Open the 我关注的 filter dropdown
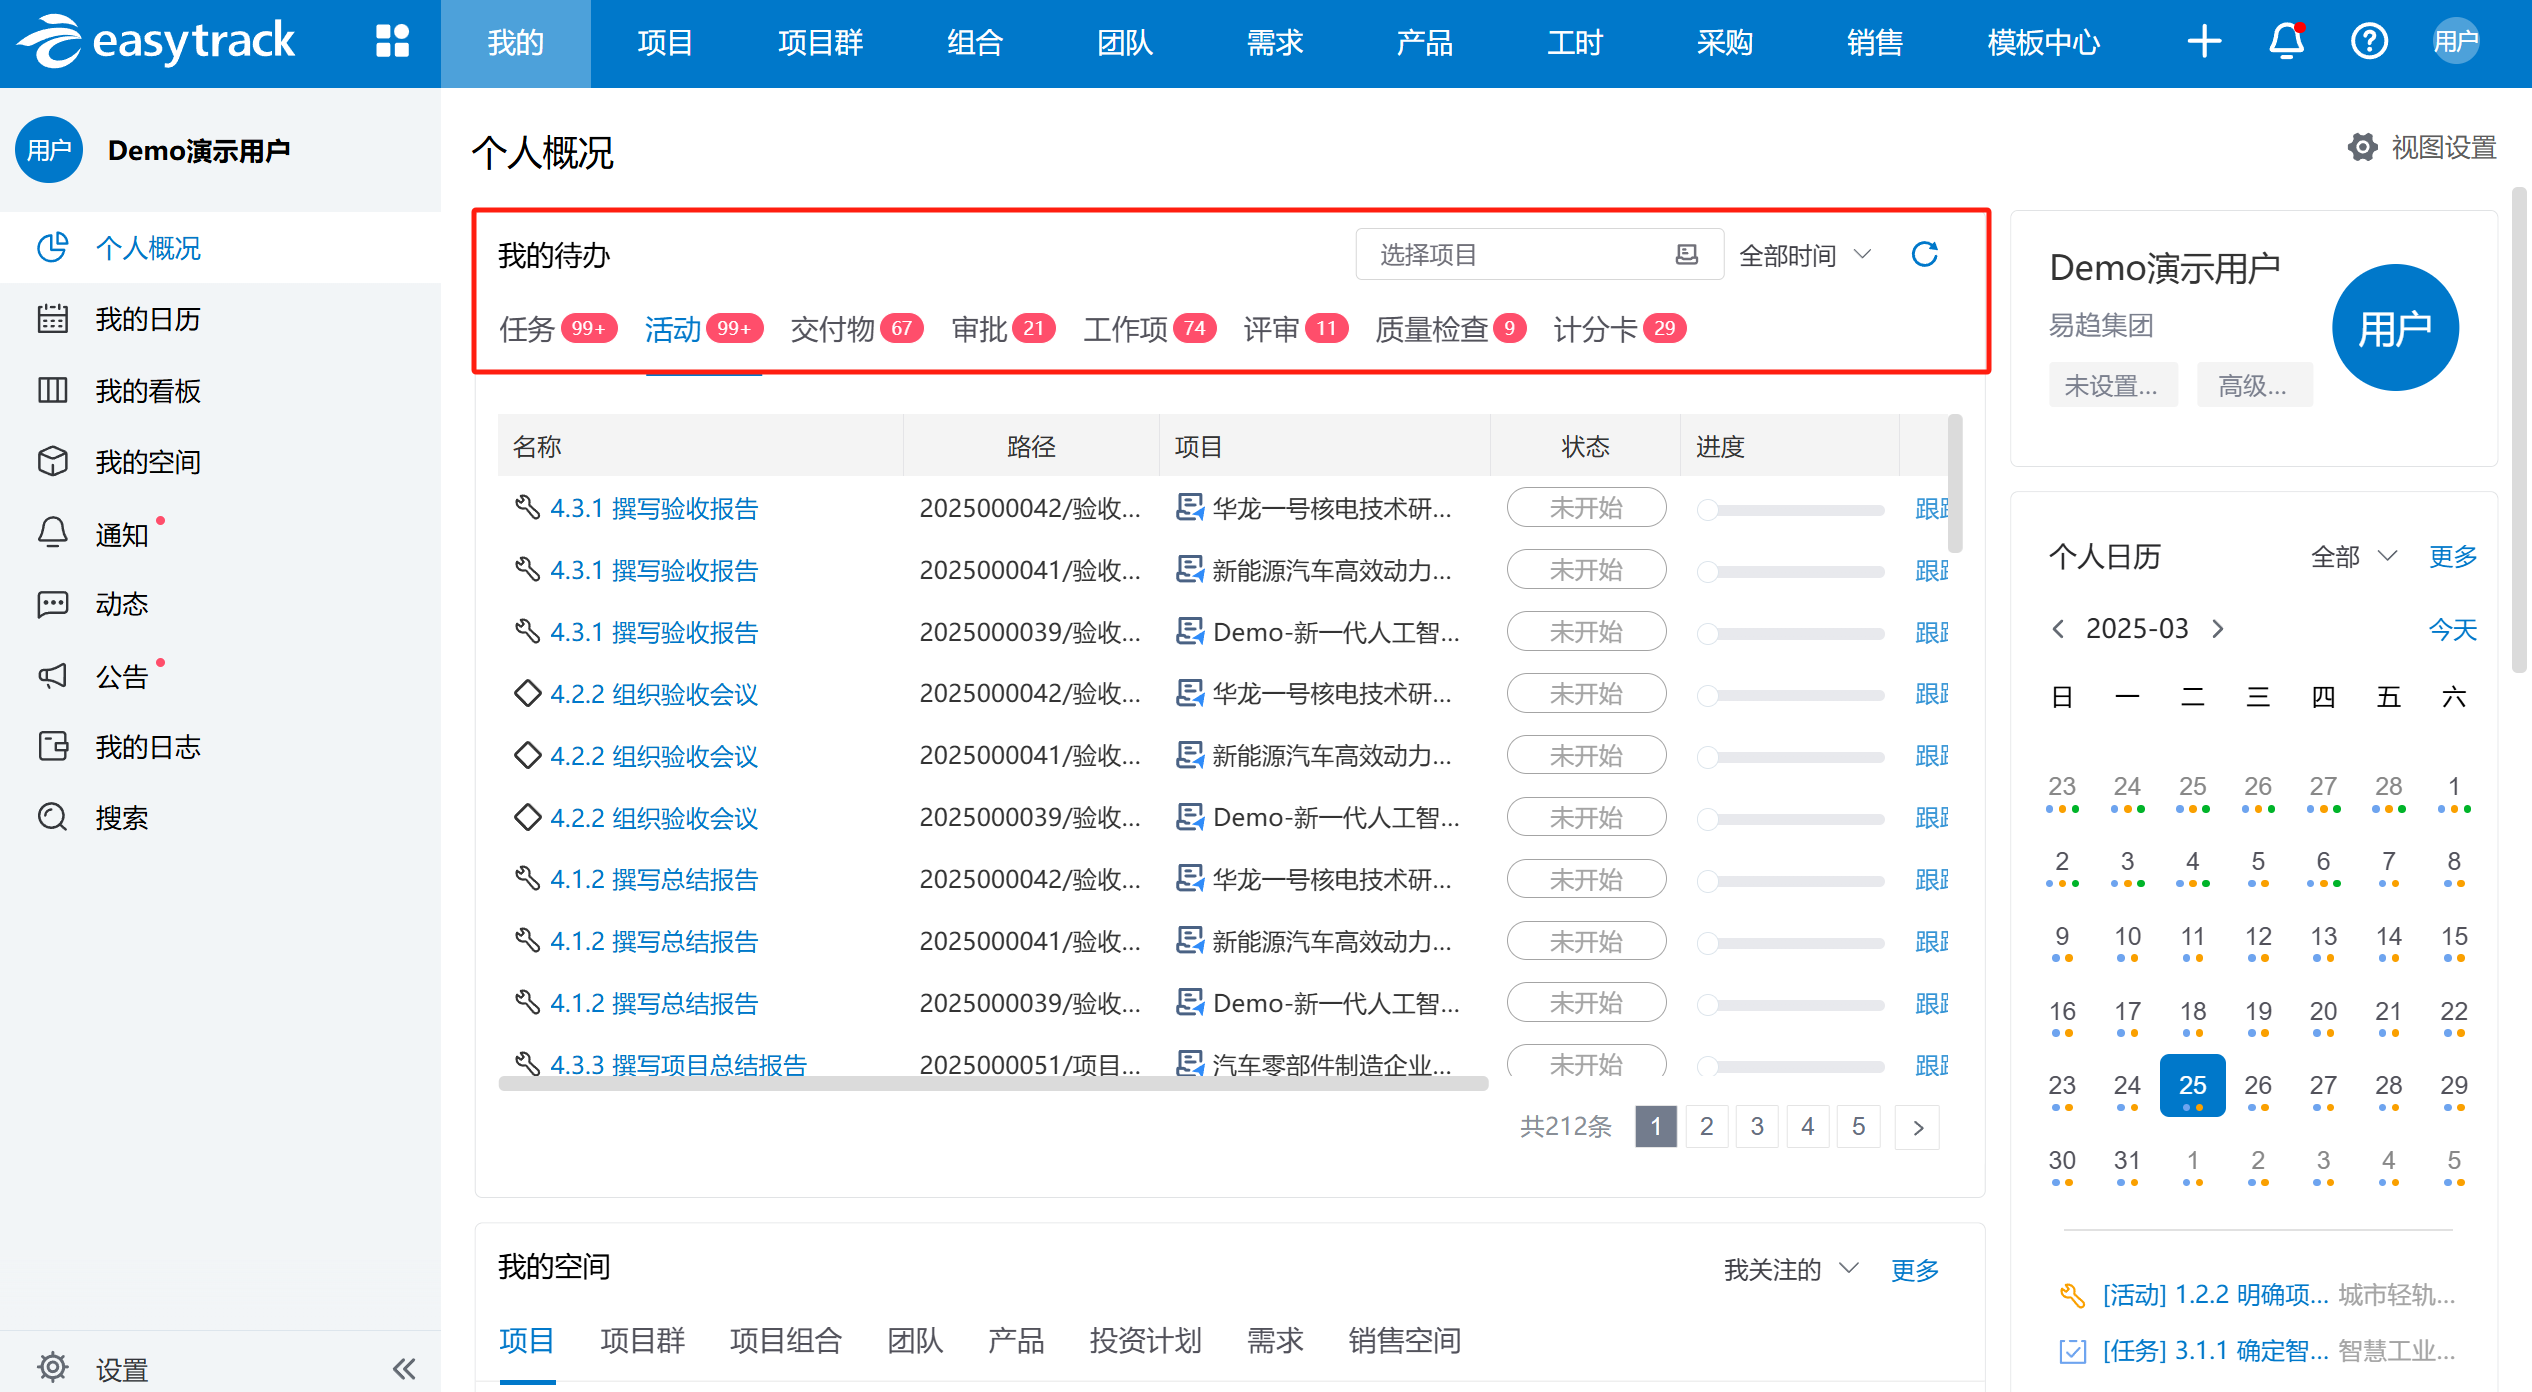Screen dimensions: 2532x1392 click(x=1790, y=1270)
